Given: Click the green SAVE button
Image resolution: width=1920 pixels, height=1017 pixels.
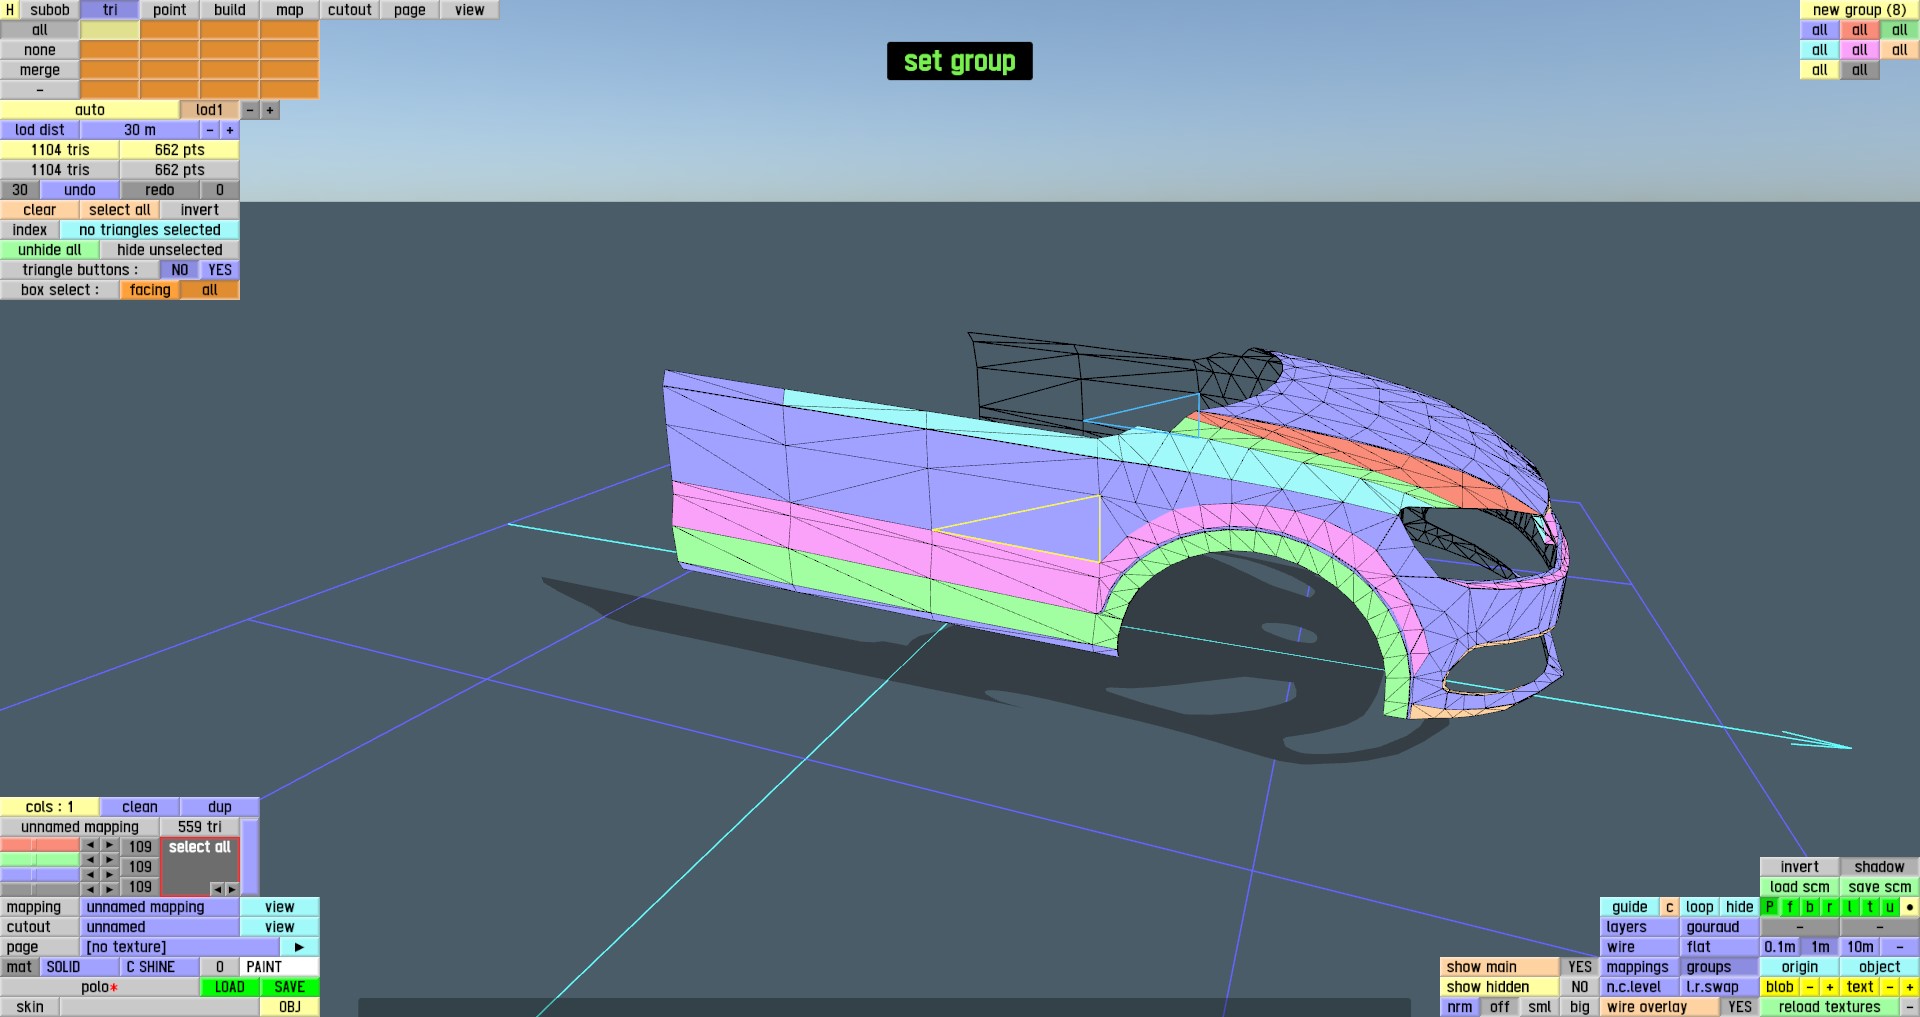Looking at the screenshot, I should pos(290,987).
